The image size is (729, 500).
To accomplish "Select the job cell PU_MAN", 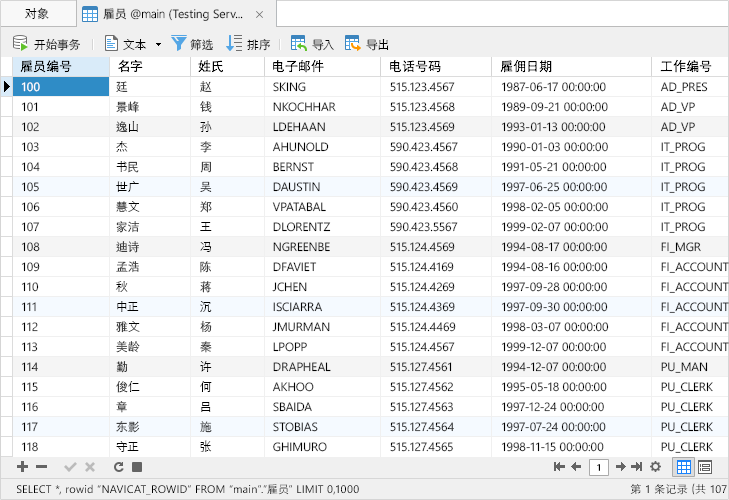I will coord(690,367).
